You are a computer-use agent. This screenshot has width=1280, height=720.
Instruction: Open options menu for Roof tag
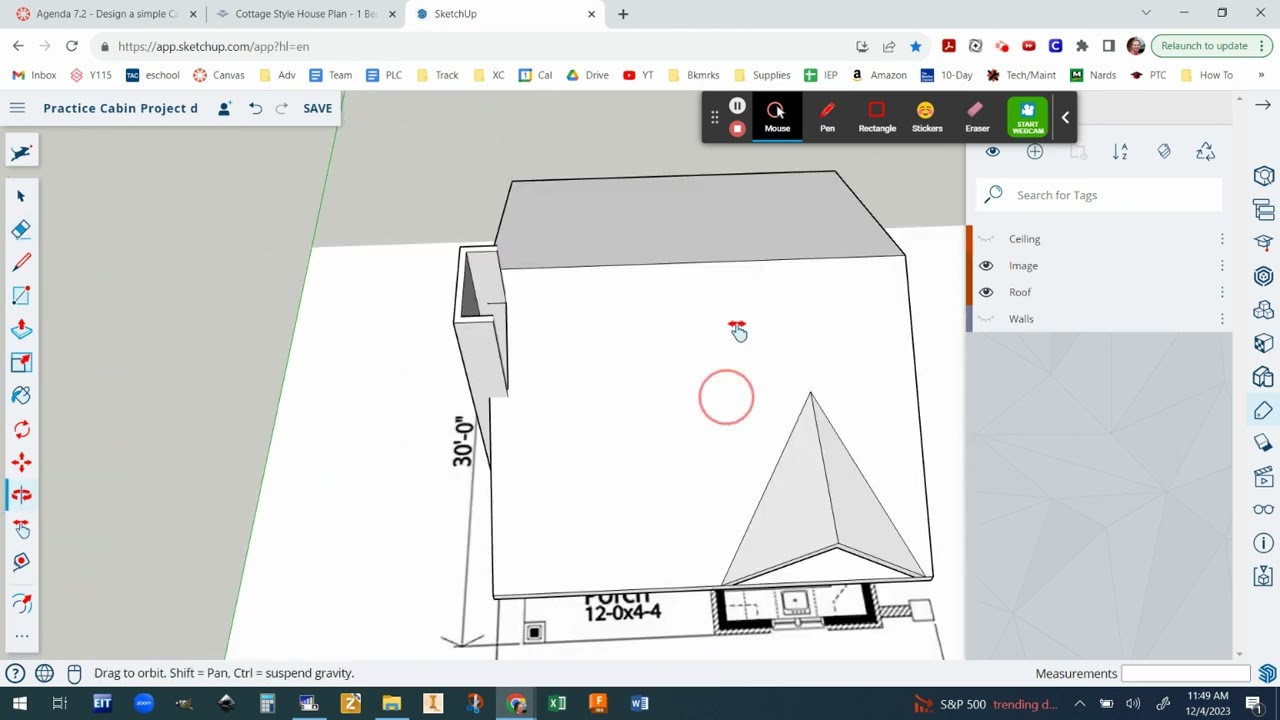click(x=1221, y=292)
